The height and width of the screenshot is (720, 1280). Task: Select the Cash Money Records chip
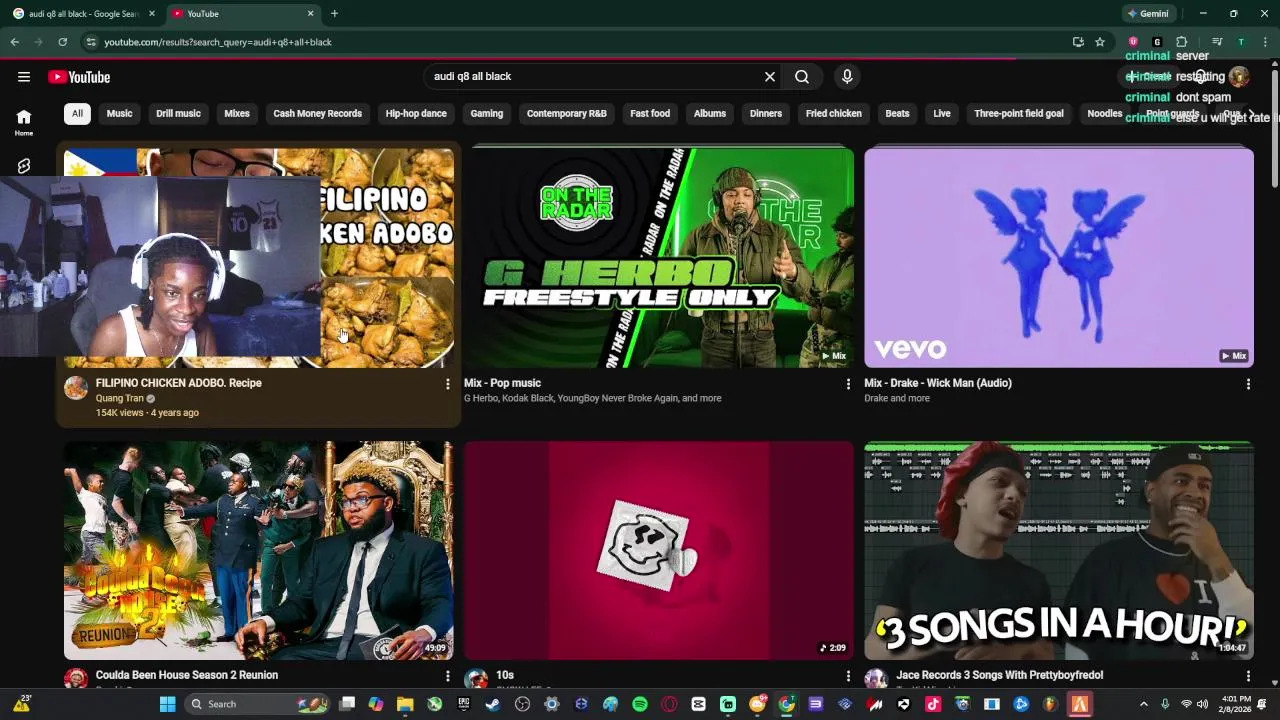point(317,114)
